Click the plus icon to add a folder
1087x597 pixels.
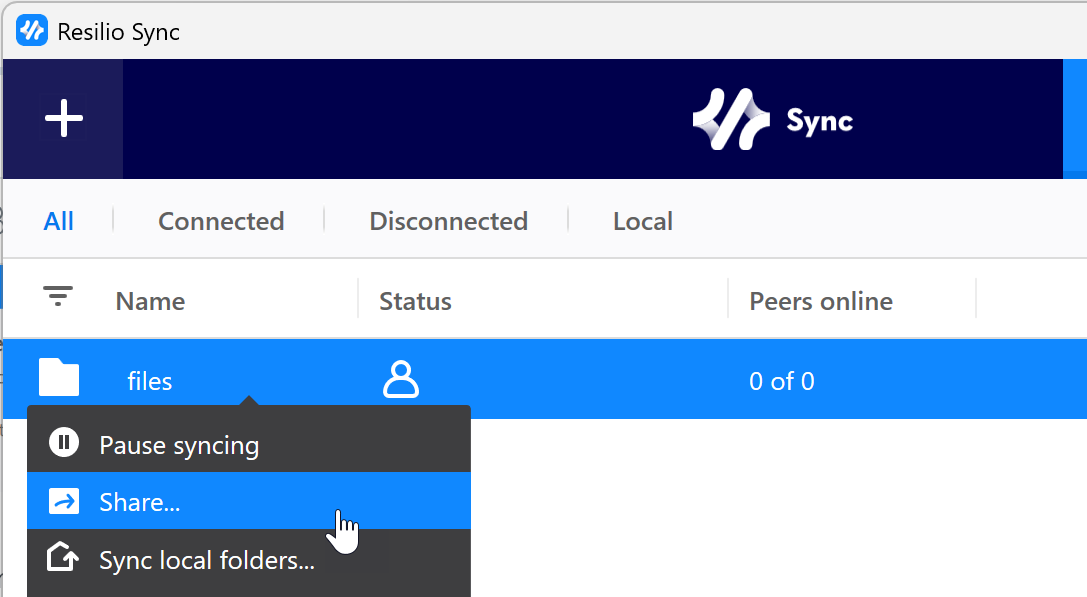pyautogui.click(x=63, y=118)
